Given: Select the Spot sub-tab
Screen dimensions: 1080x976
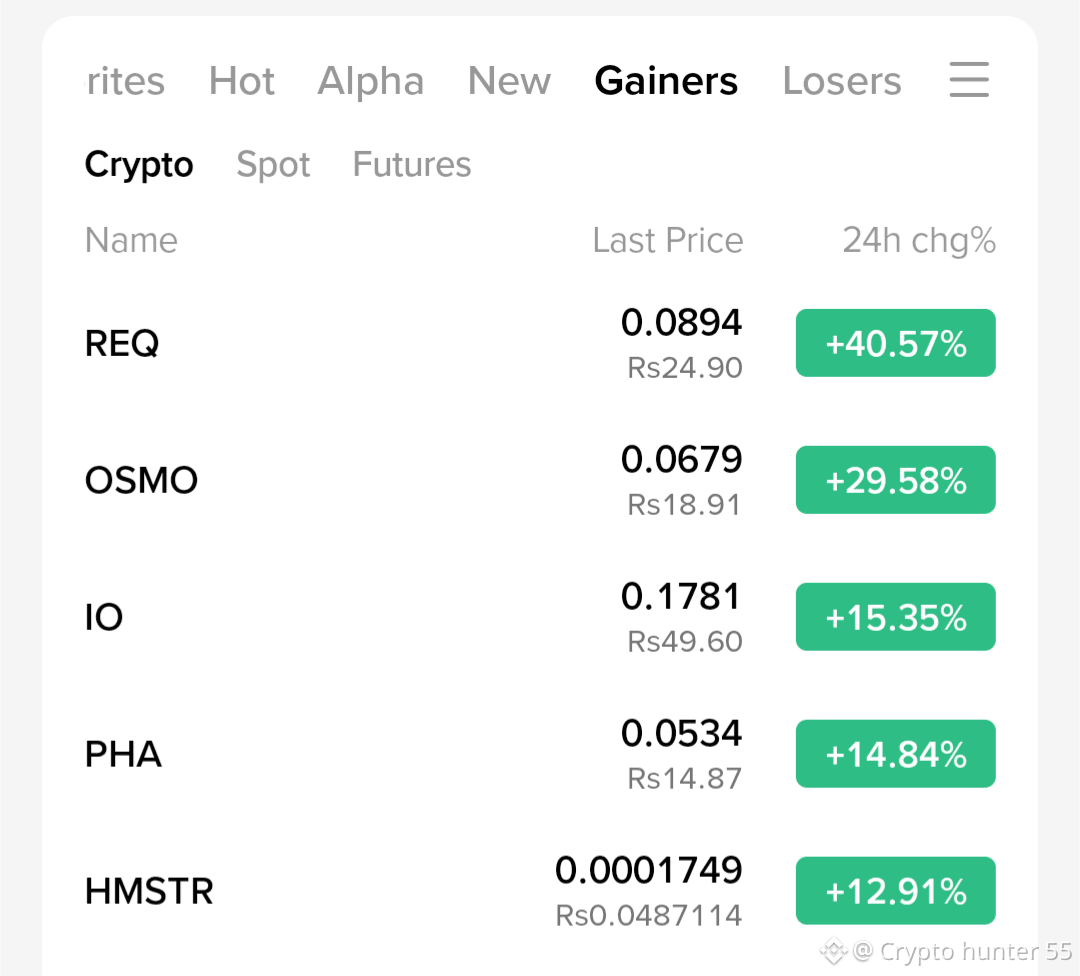Looking at the screenshot, I should pyautogui.click(x=273, y=165).
